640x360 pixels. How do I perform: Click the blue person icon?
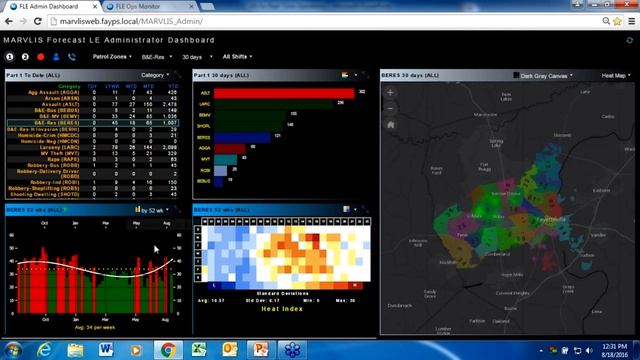(56, 57)
